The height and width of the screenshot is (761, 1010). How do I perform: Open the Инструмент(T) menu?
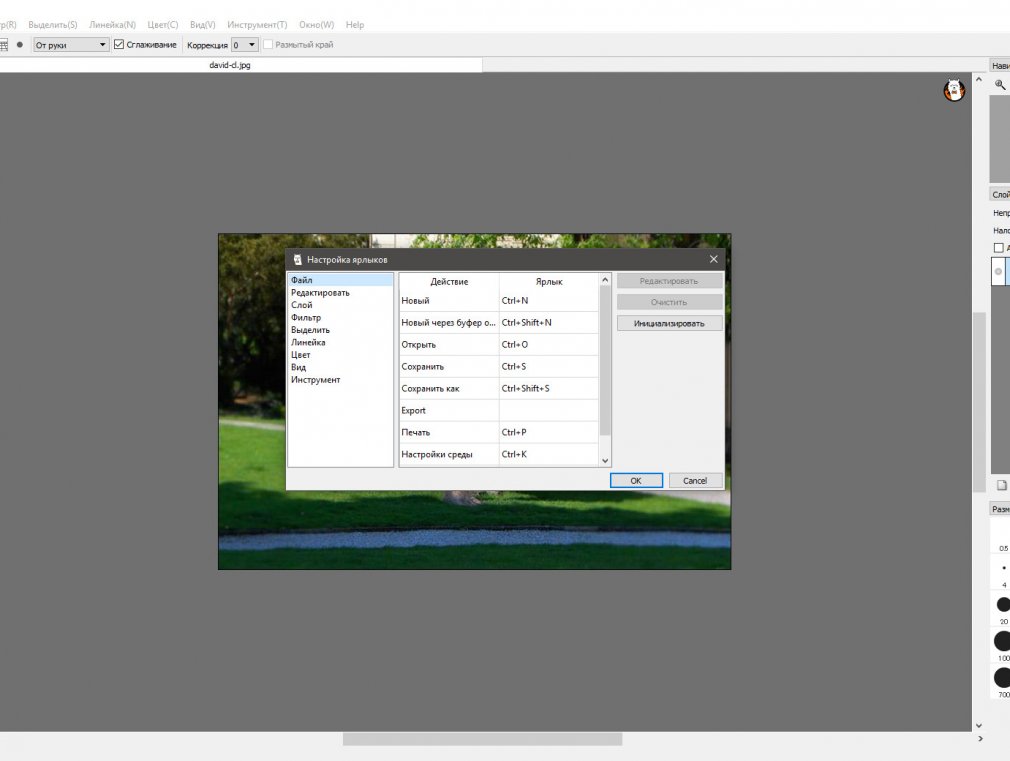pyautogui.click(x=257, y=24)
